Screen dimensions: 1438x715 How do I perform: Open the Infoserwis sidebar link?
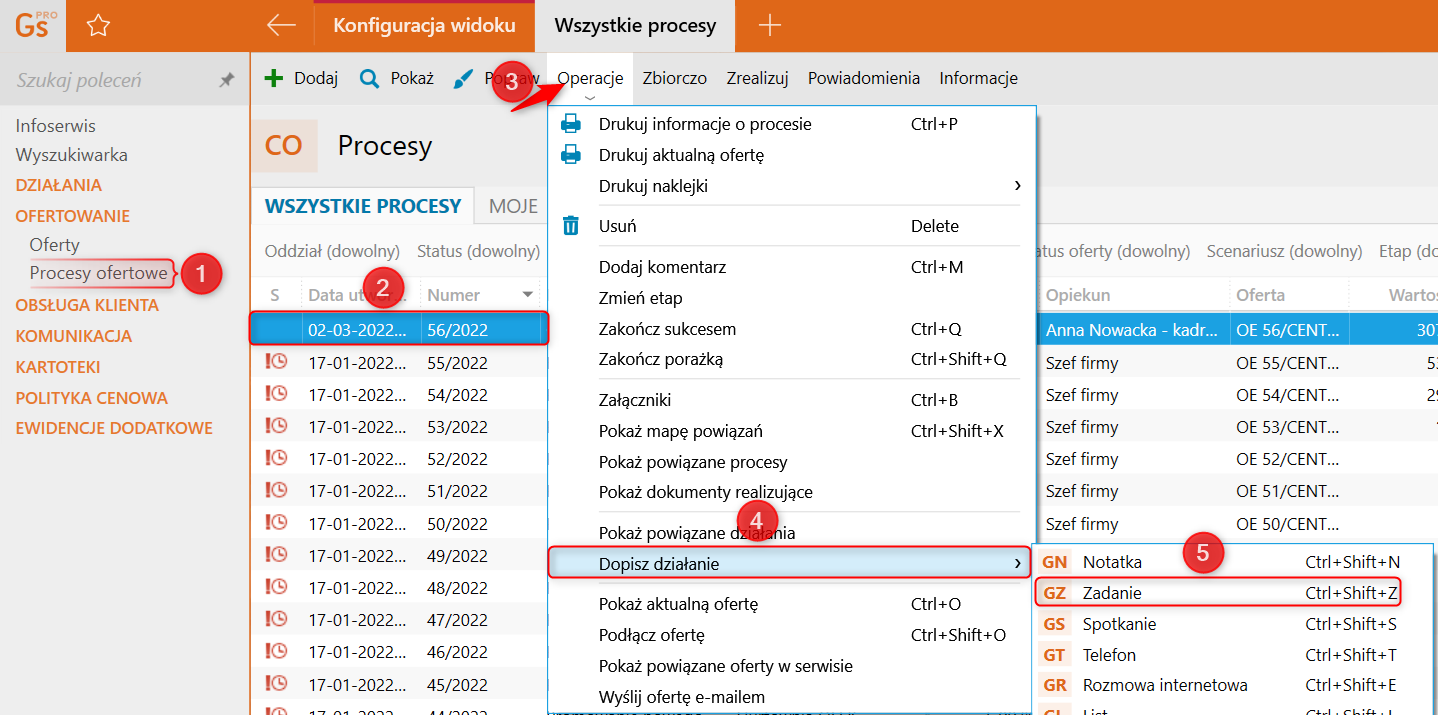coord(56,126)
